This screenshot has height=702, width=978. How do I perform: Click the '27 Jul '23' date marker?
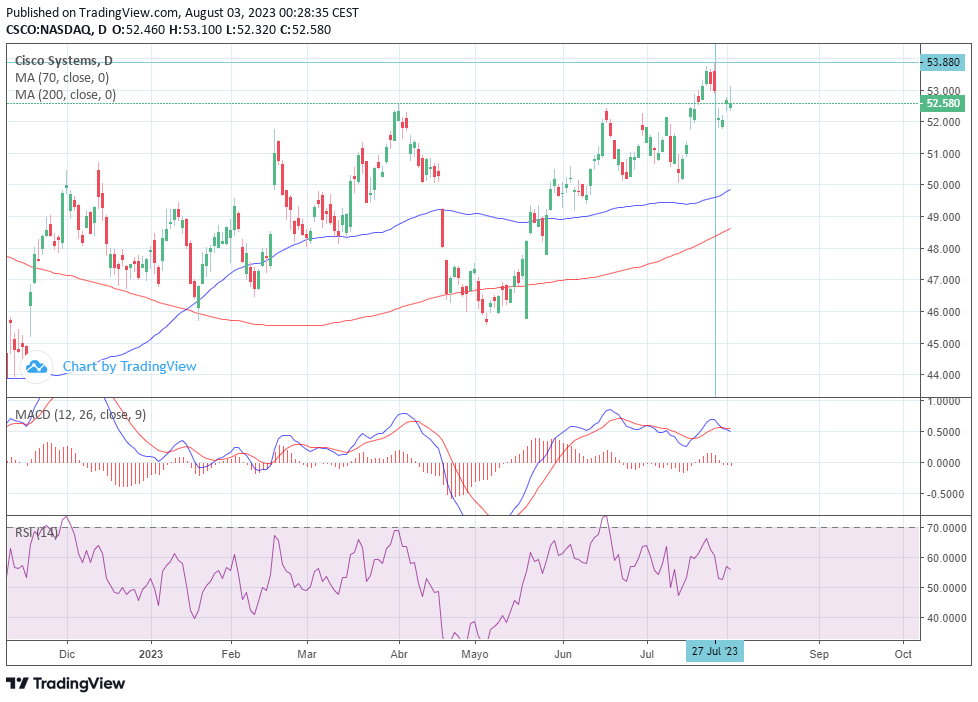click(715, 651)
